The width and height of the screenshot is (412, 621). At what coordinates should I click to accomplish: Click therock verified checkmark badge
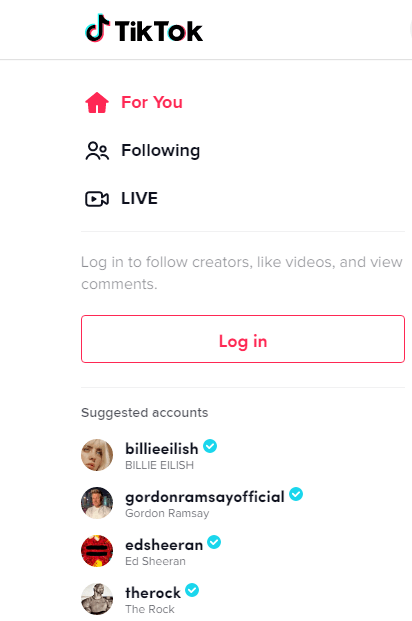pyautogui.click(x=192, y=590)
